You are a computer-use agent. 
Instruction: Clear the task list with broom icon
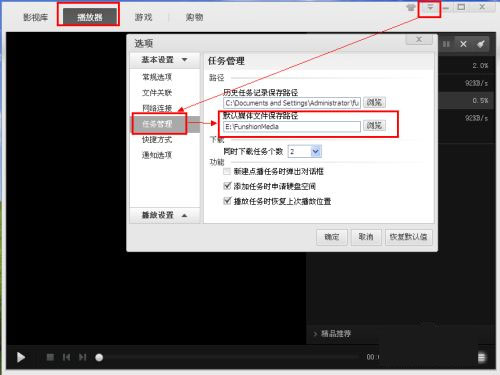tap(480, 44)
